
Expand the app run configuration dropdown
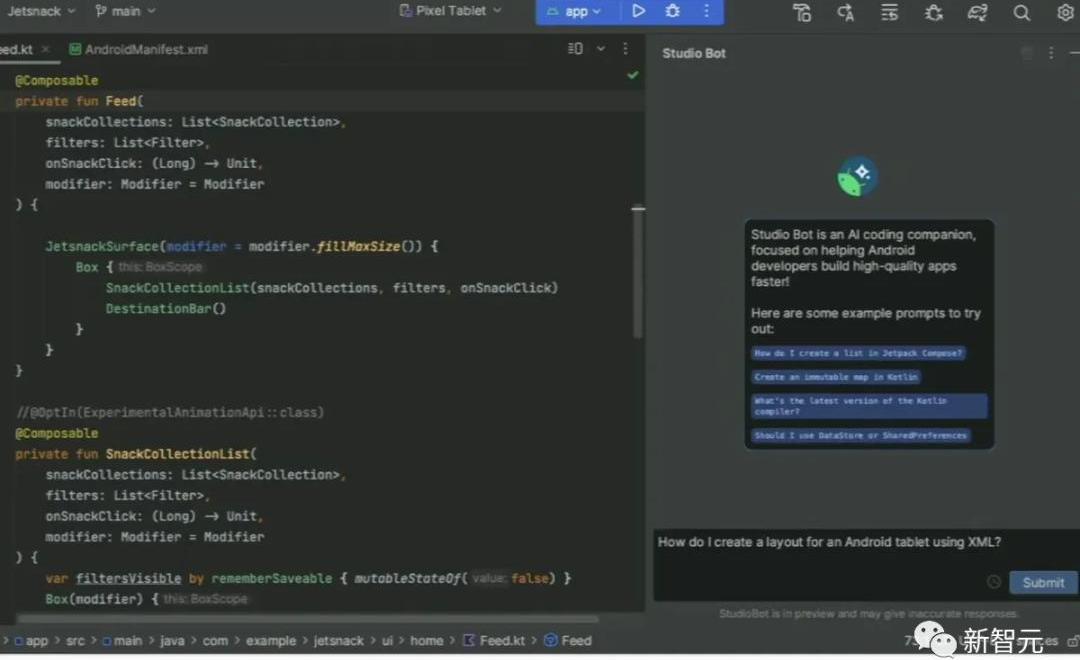coord(575,11)
